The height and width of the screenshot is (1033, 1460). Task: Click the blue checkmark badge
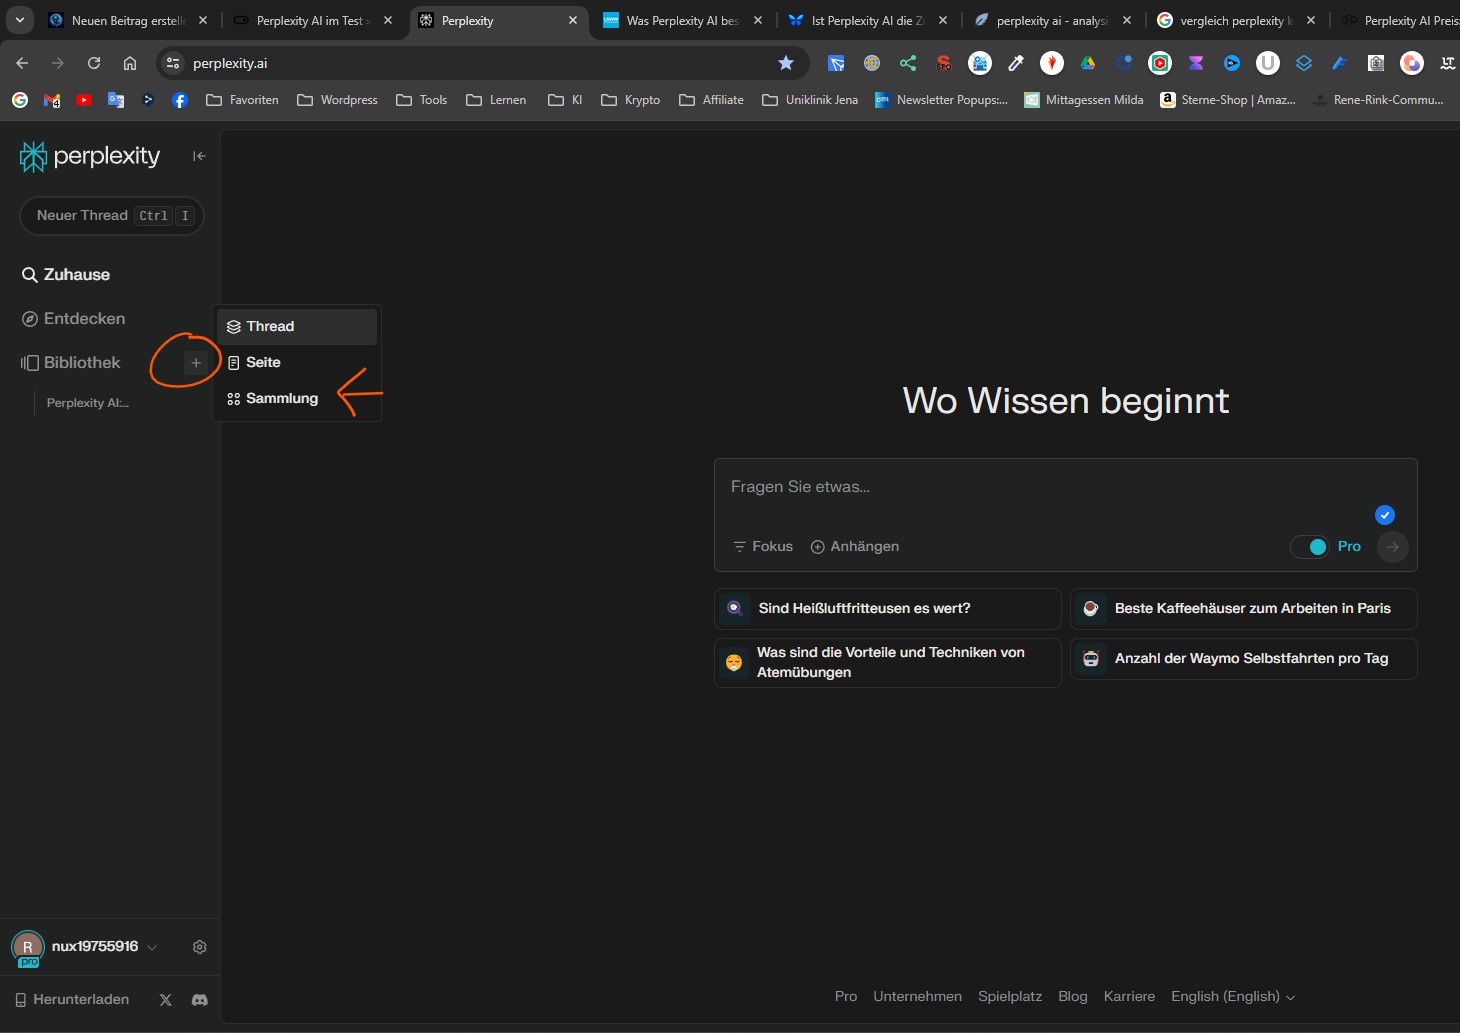click(x=1385, y=515)
